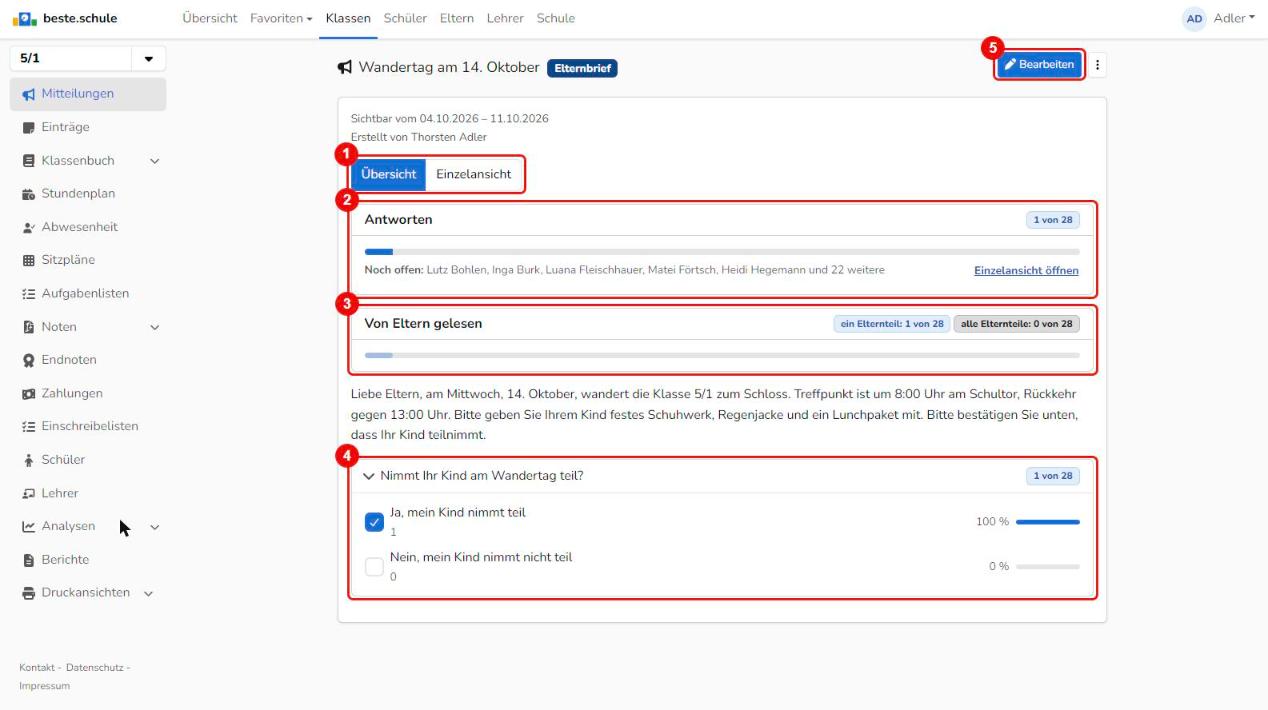Open the Adler account dropdown

(x=1233, y=19)
